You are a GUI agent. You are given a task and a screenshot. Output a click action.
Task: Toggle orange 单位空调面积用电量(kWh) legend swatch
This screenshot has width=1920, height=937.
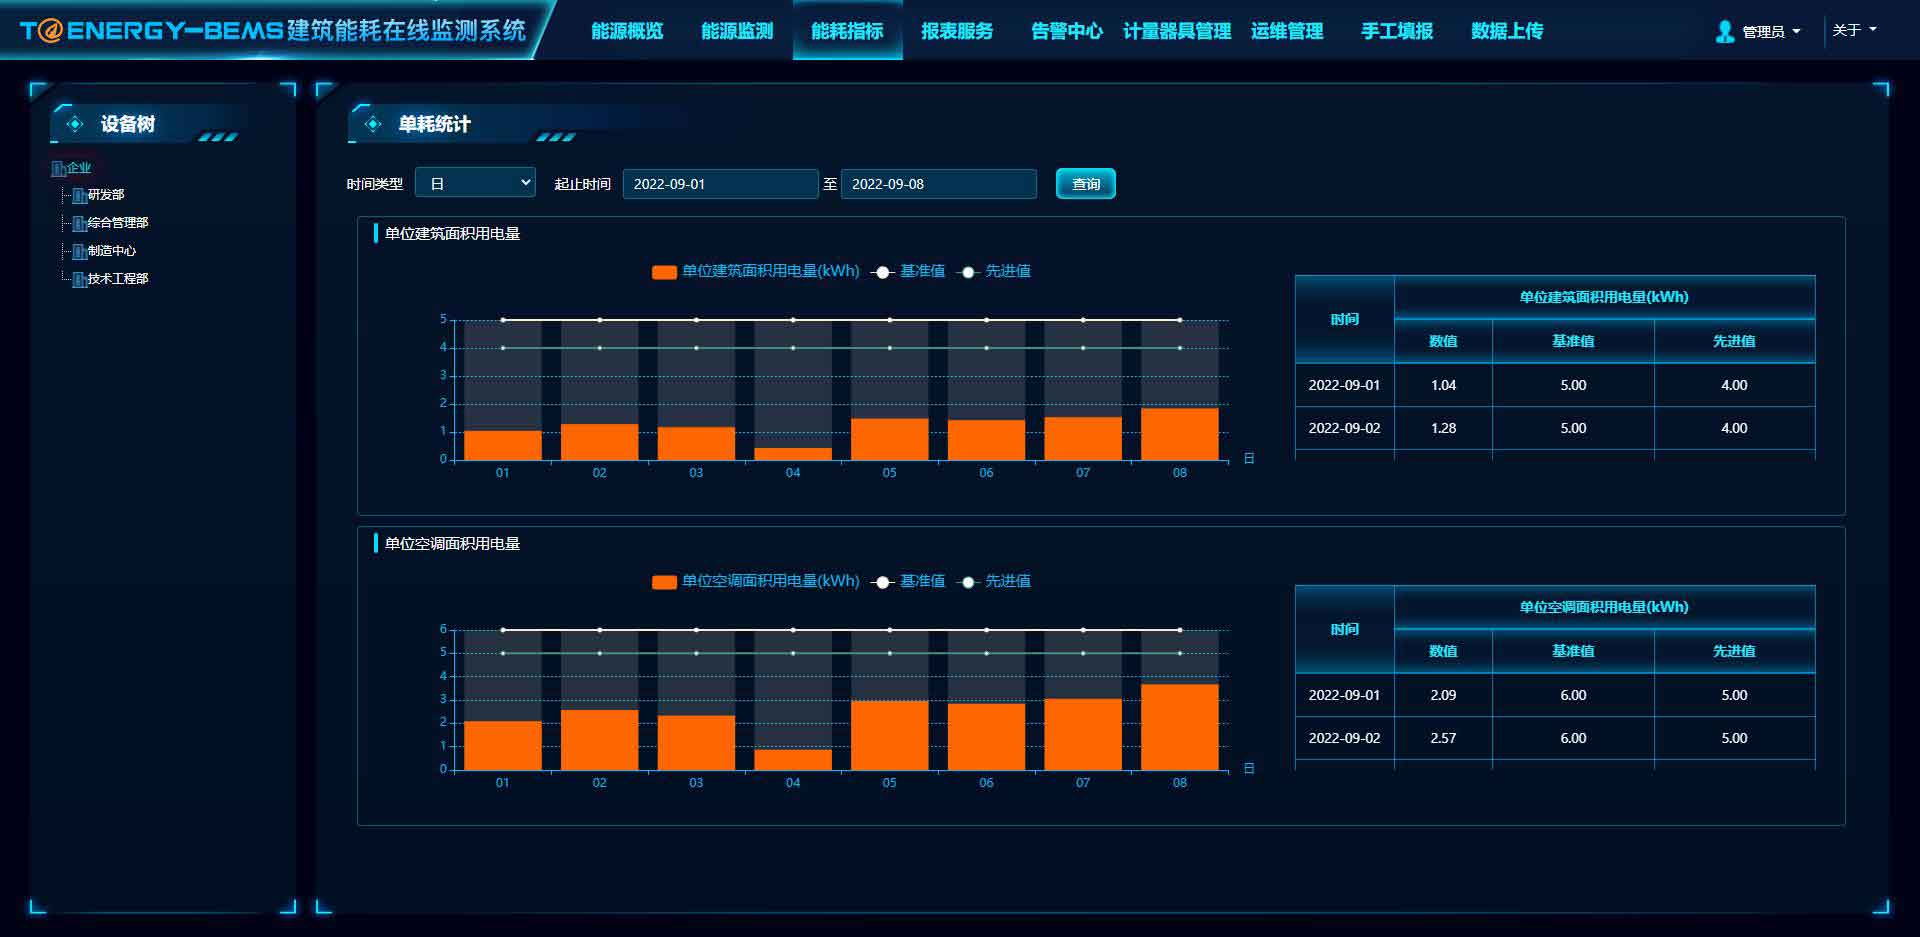tap(664, 582)
